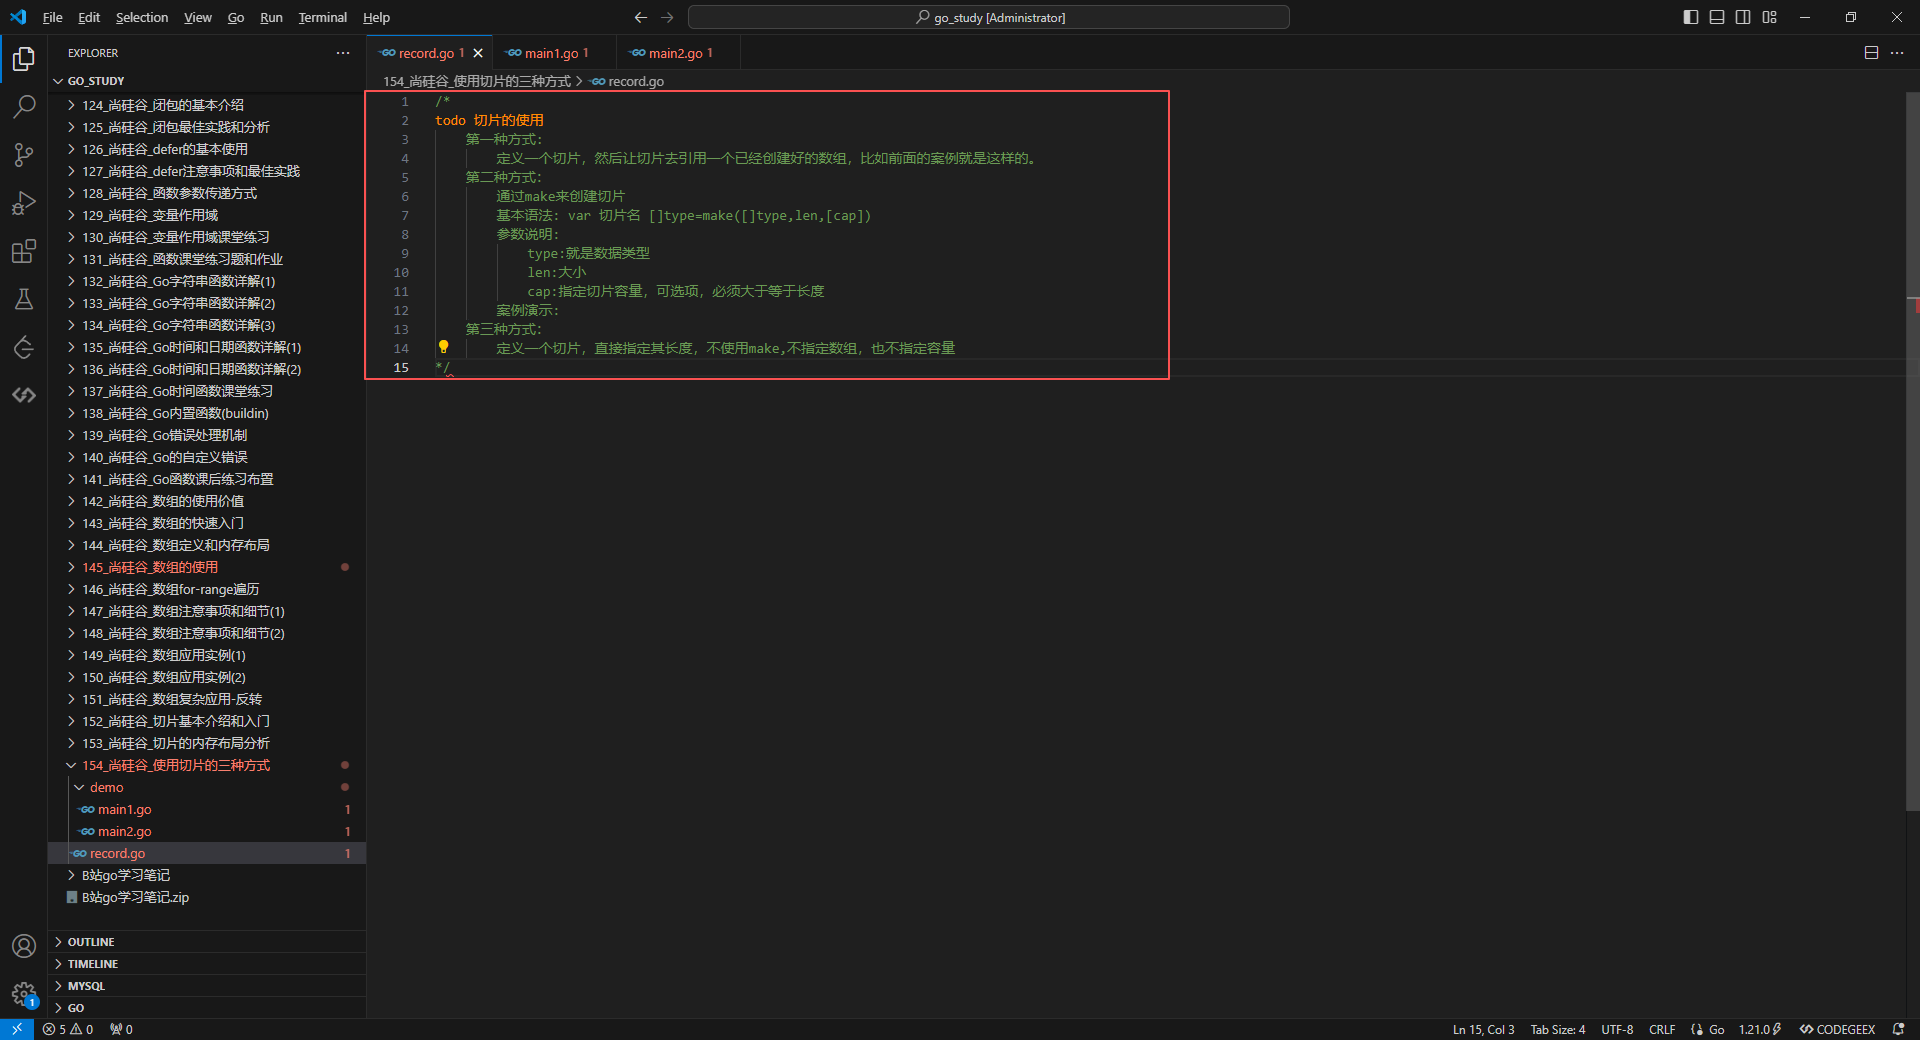
Task: Open the Selection menu
Action: [142, 17]
